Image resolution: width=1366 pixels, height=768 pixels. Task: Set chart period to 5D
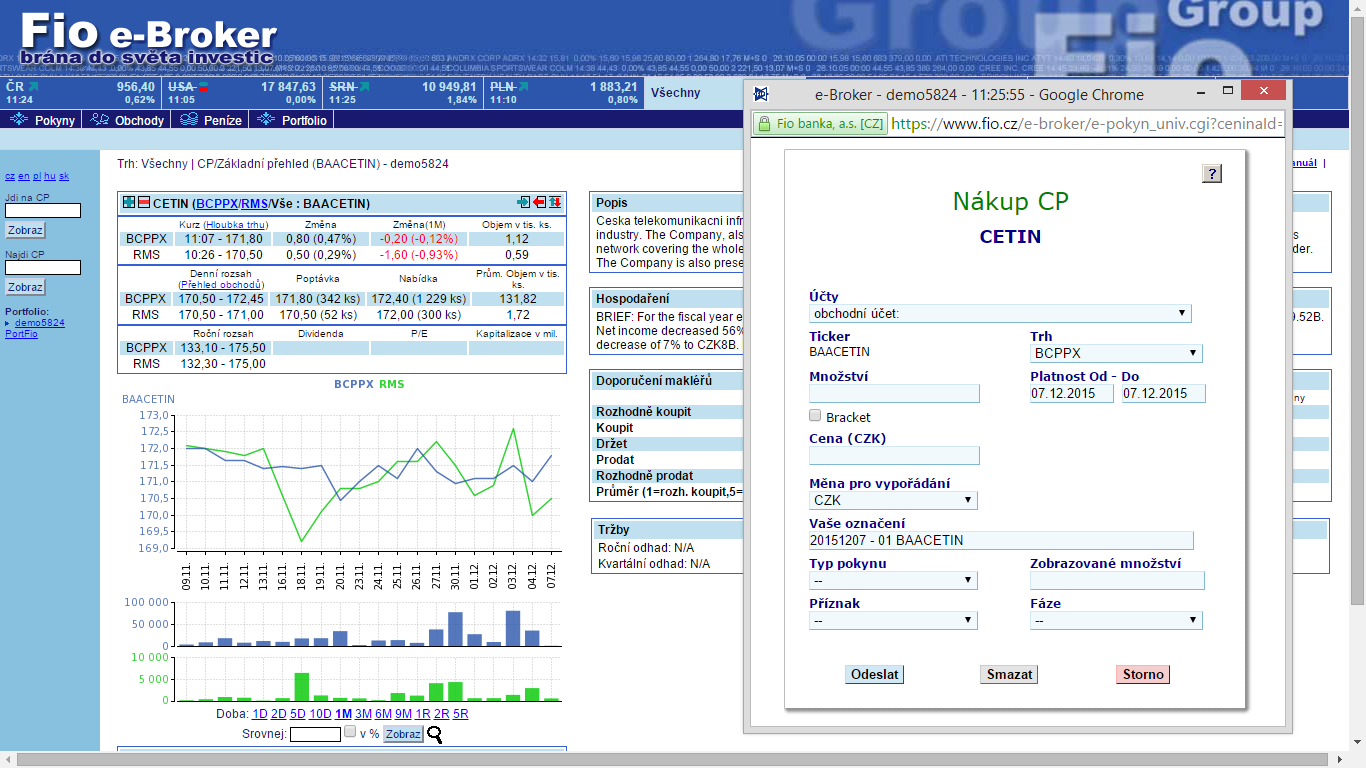pyautogui.click(x=297, y=714)
